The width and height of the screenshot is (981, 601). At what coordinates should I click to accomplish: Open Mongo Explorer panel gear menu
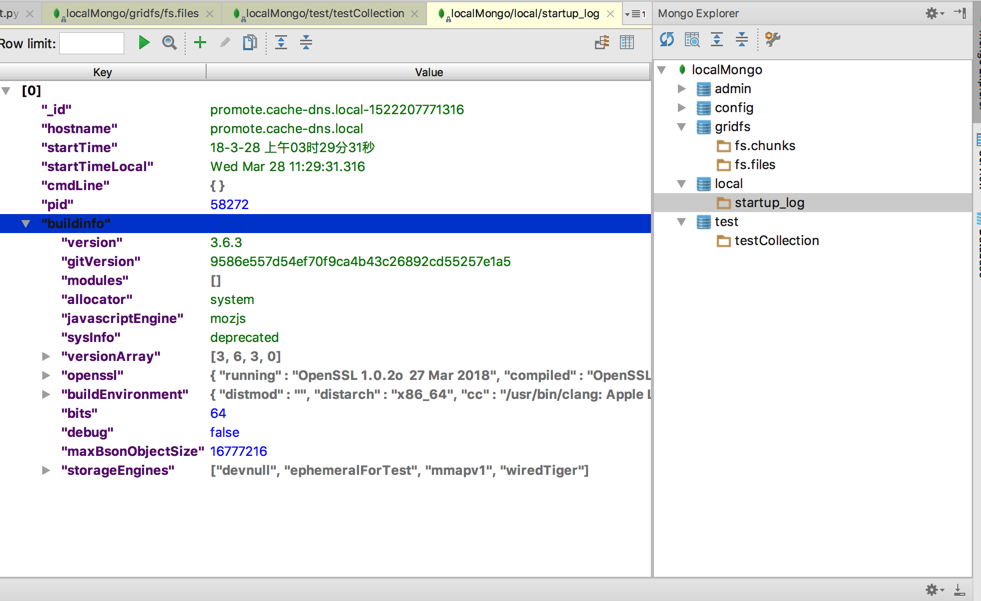coord(935,13)
